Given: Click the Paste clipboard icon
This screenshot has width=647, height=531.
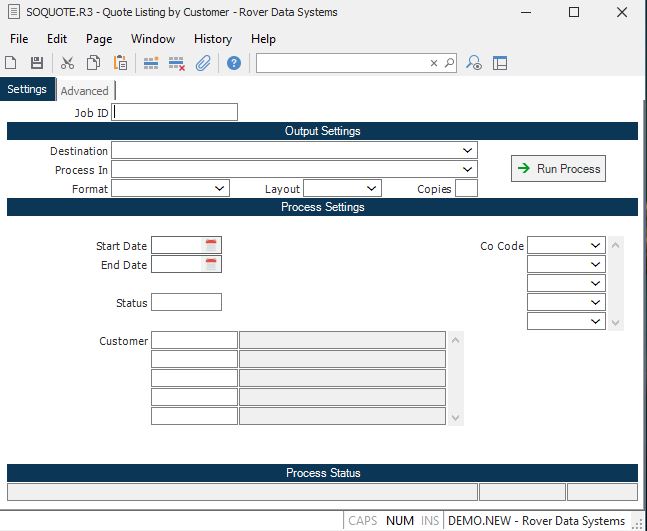Looking at the screenshot, I should (x=120, y=63).
